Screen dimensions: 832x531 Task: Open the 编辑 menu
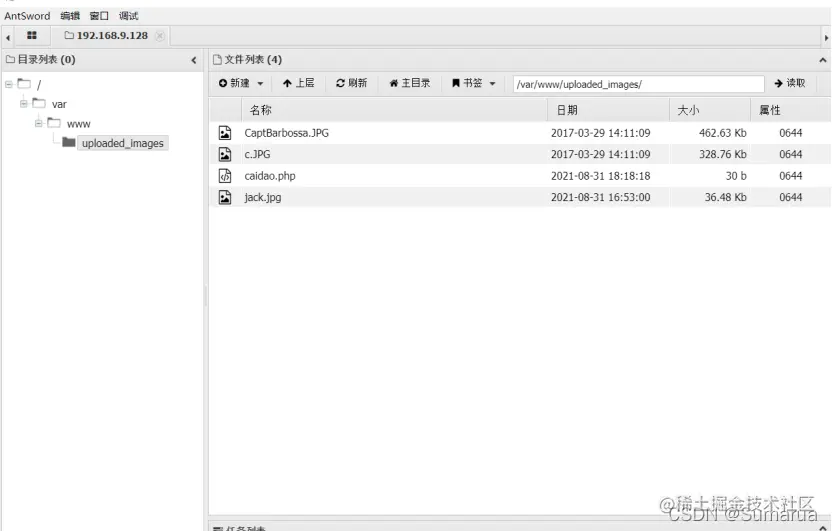tap(70, 16)
